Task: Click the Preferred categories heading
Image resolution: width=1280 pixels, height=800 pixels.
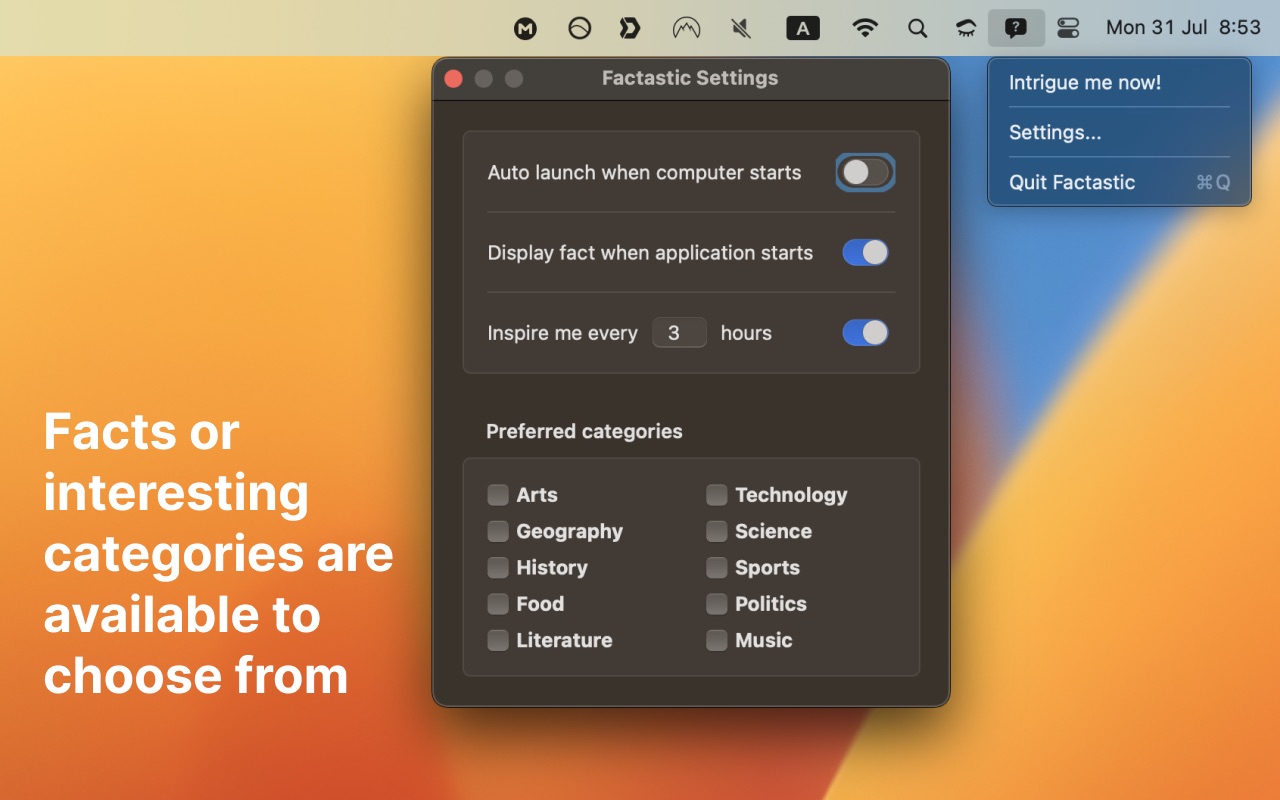Action: pyautogui.click(x=584, y=432)
